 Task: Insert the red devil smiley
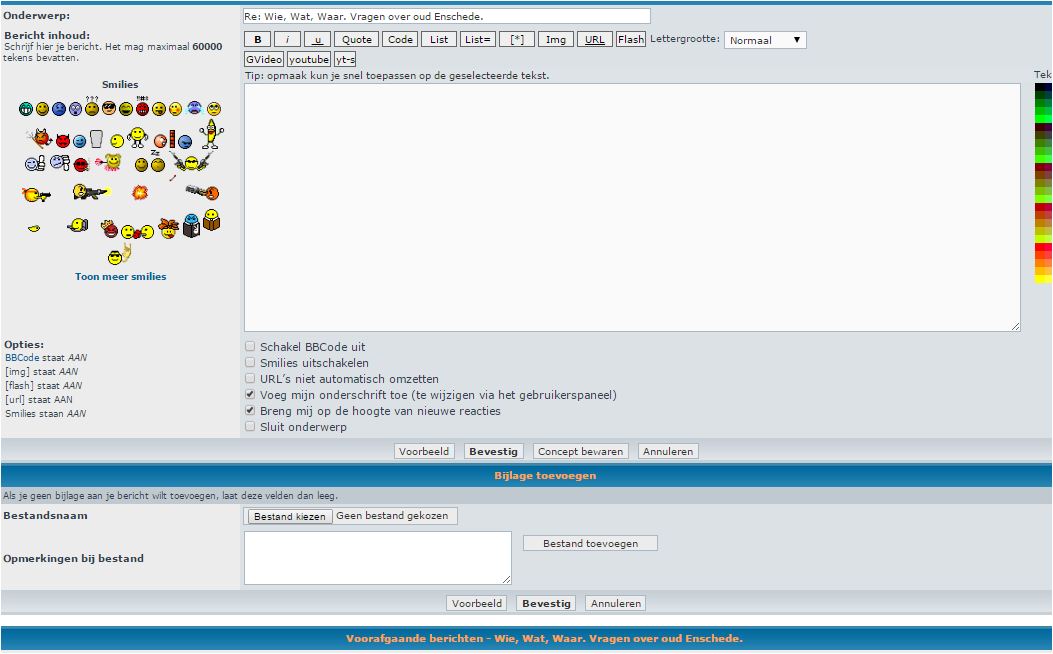pos(63,141)
